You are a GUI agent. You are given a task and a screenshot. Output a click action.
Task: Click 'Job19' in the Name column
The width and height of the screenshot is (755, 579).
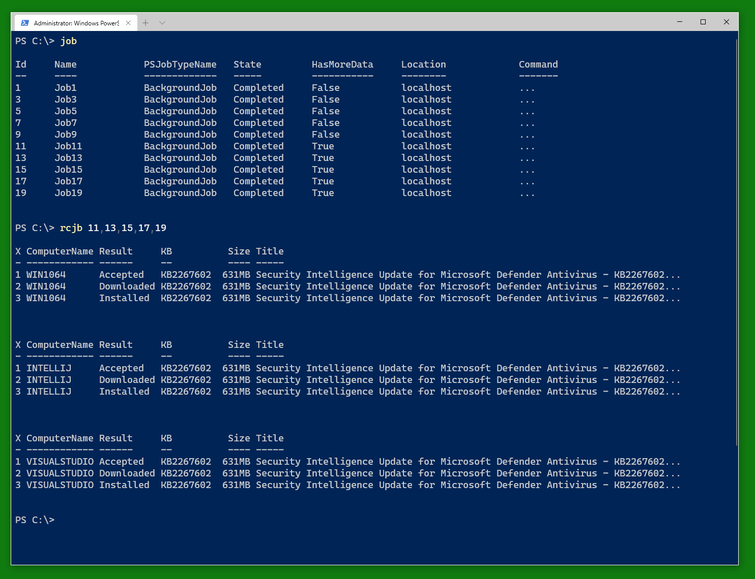point(68,193)
